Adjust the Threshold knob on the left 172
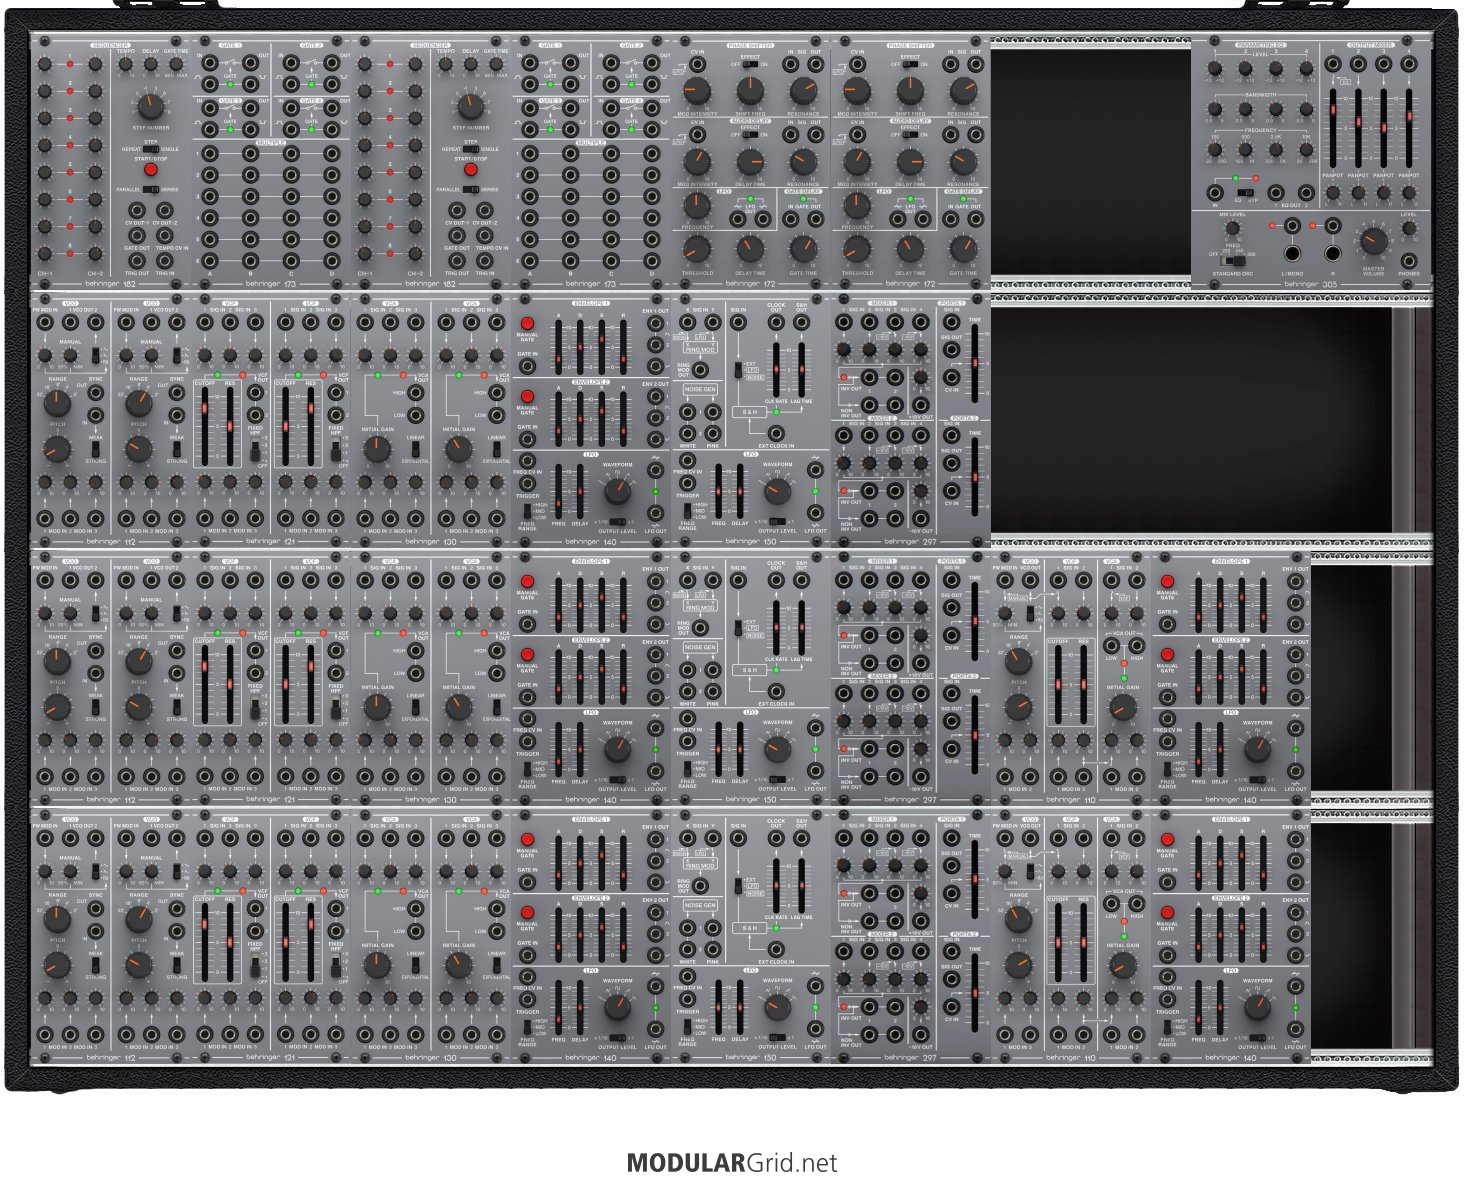The height and width of the screenshot is (1184, 1466). tap(697, 250)
